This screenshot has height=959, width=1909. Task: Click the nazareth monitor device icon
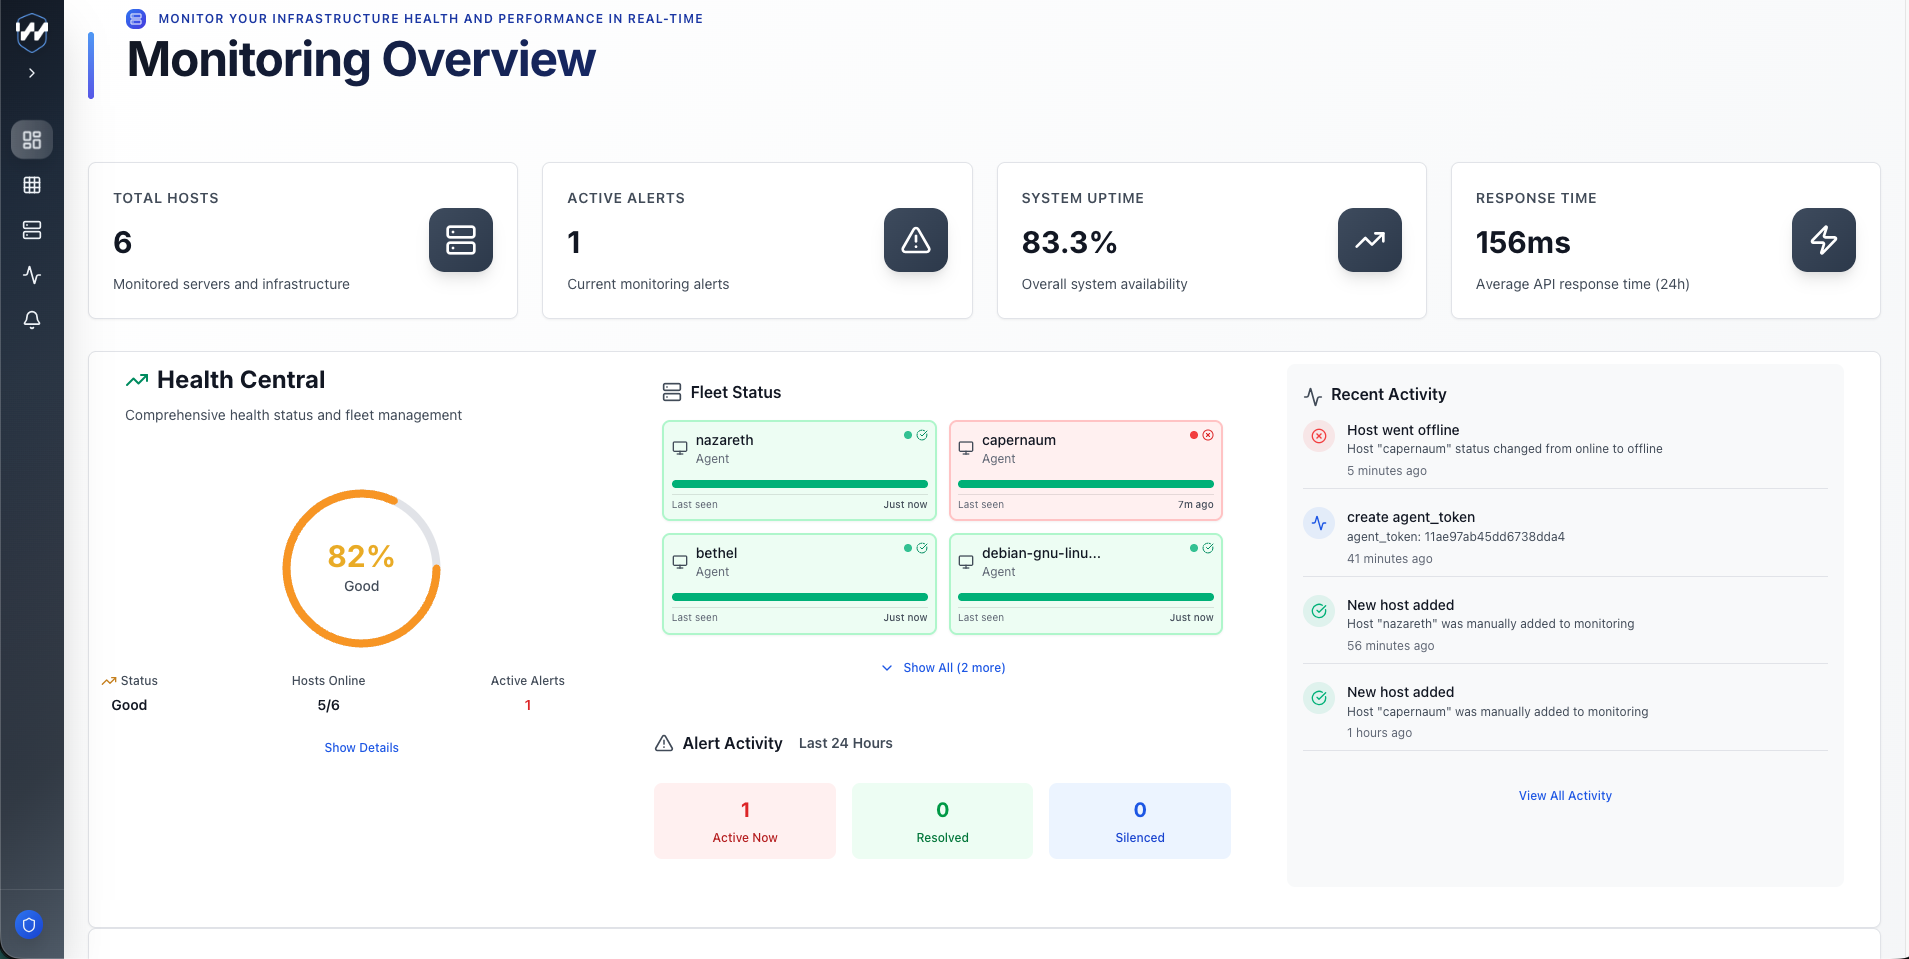point(680,448)
